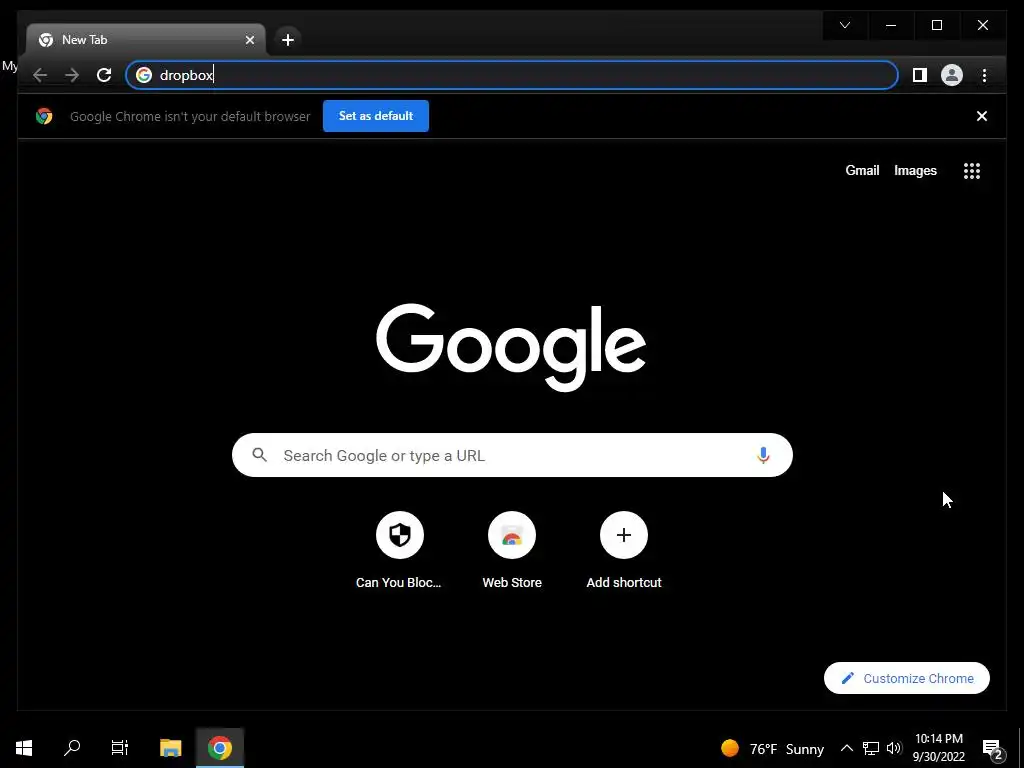Click the Chrome taskbar icon
Image resolution: width=1024 pixels, height=768 pixels.
point(220,748)
